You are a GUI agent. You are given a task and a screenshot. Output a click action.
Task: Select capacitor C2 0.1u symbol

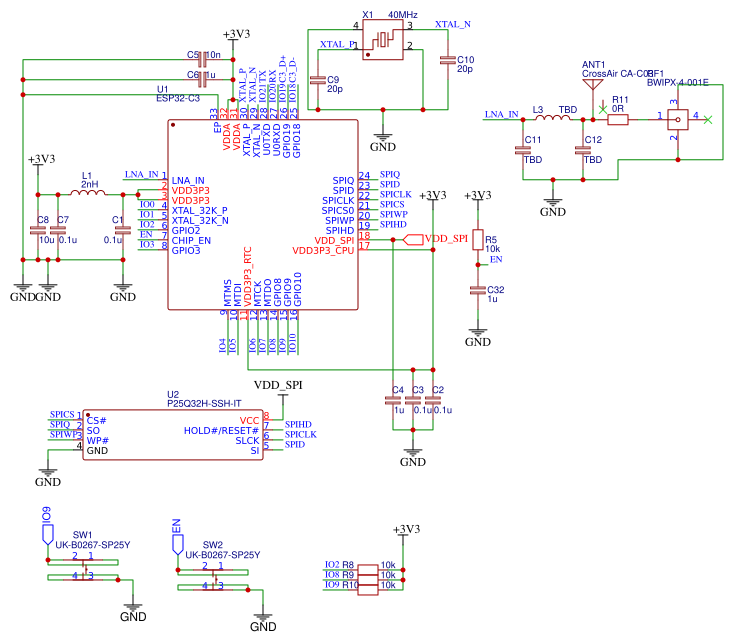[x=433, y=400]
